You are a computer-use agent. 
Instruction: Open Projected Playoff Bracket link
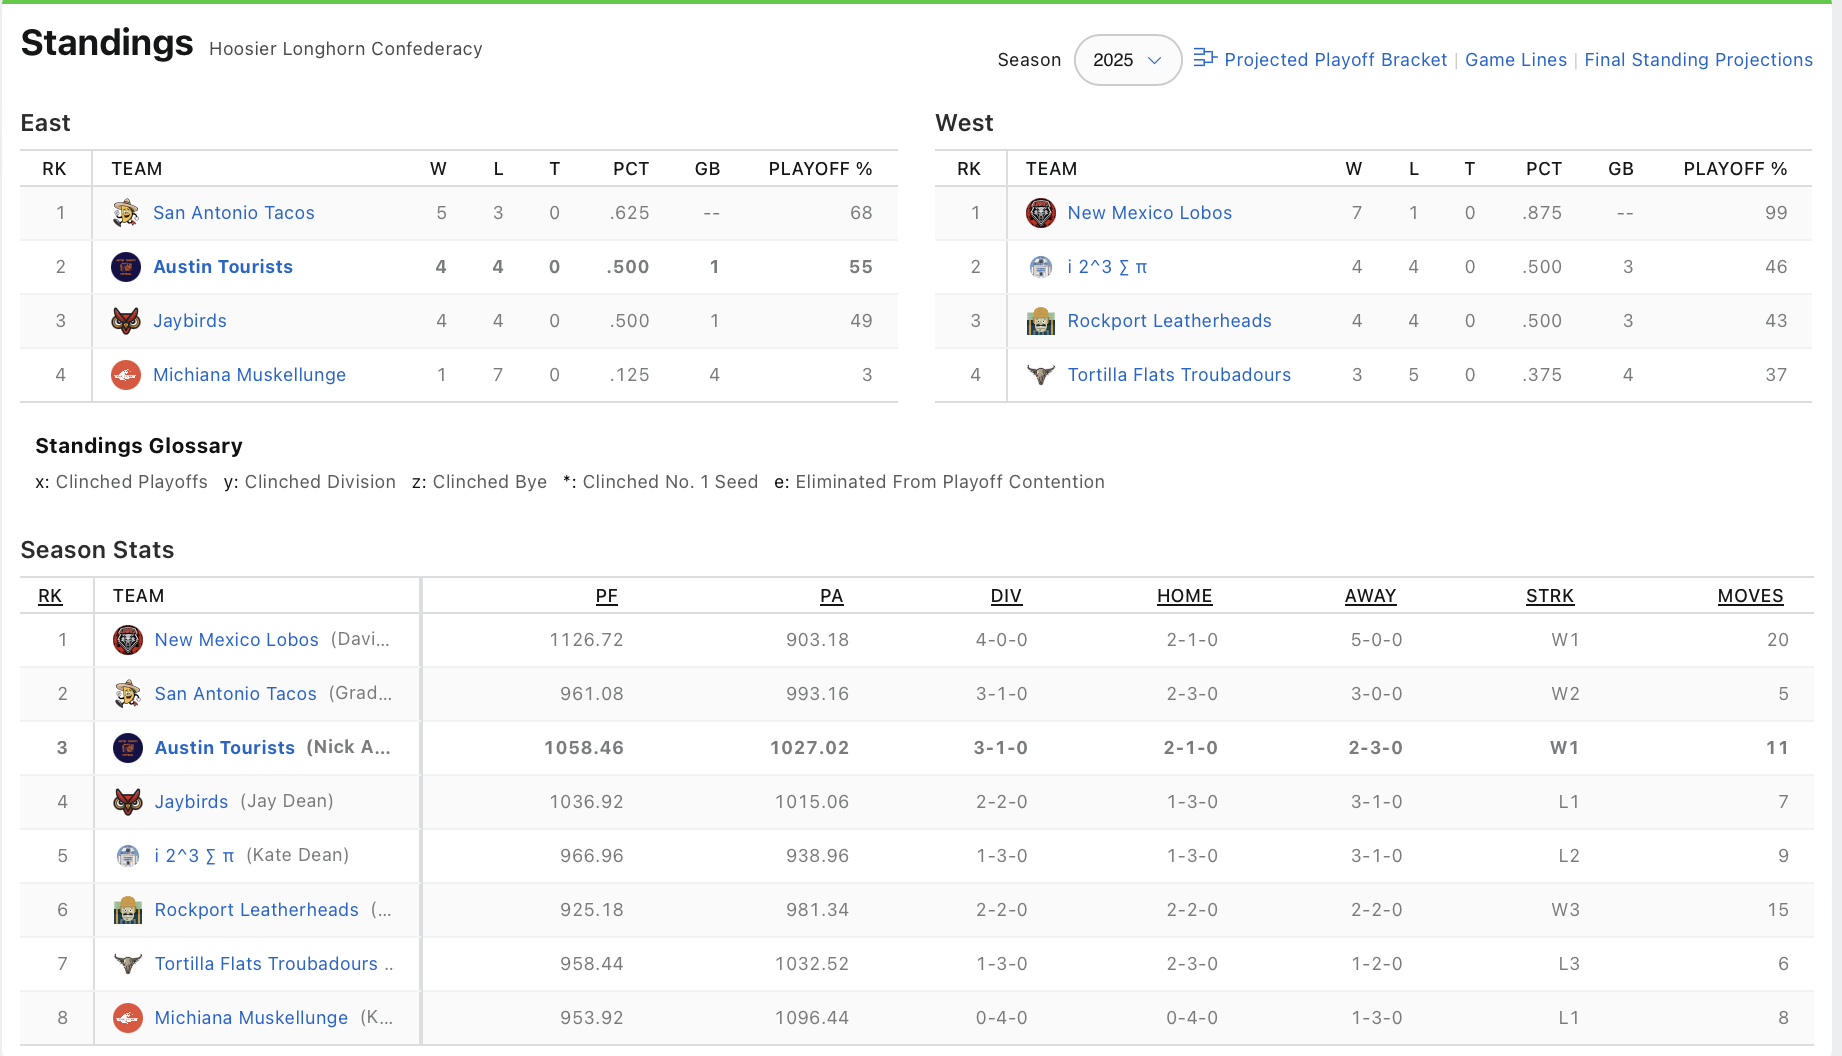(x=1335, y=60)
